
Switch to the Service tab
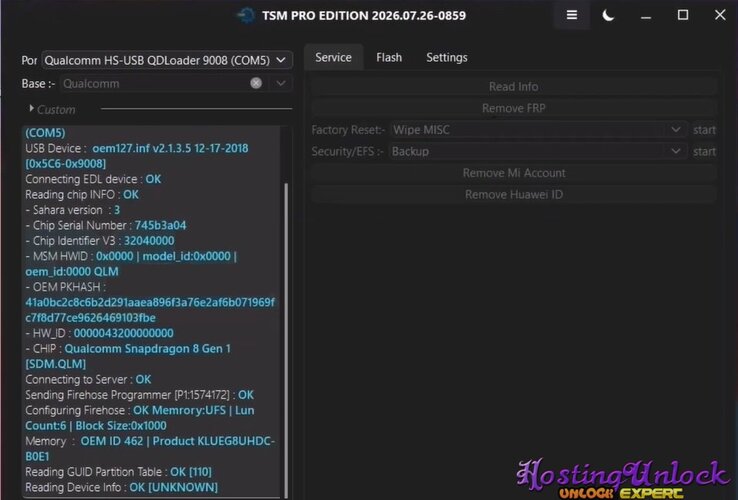tap(333, 57)
